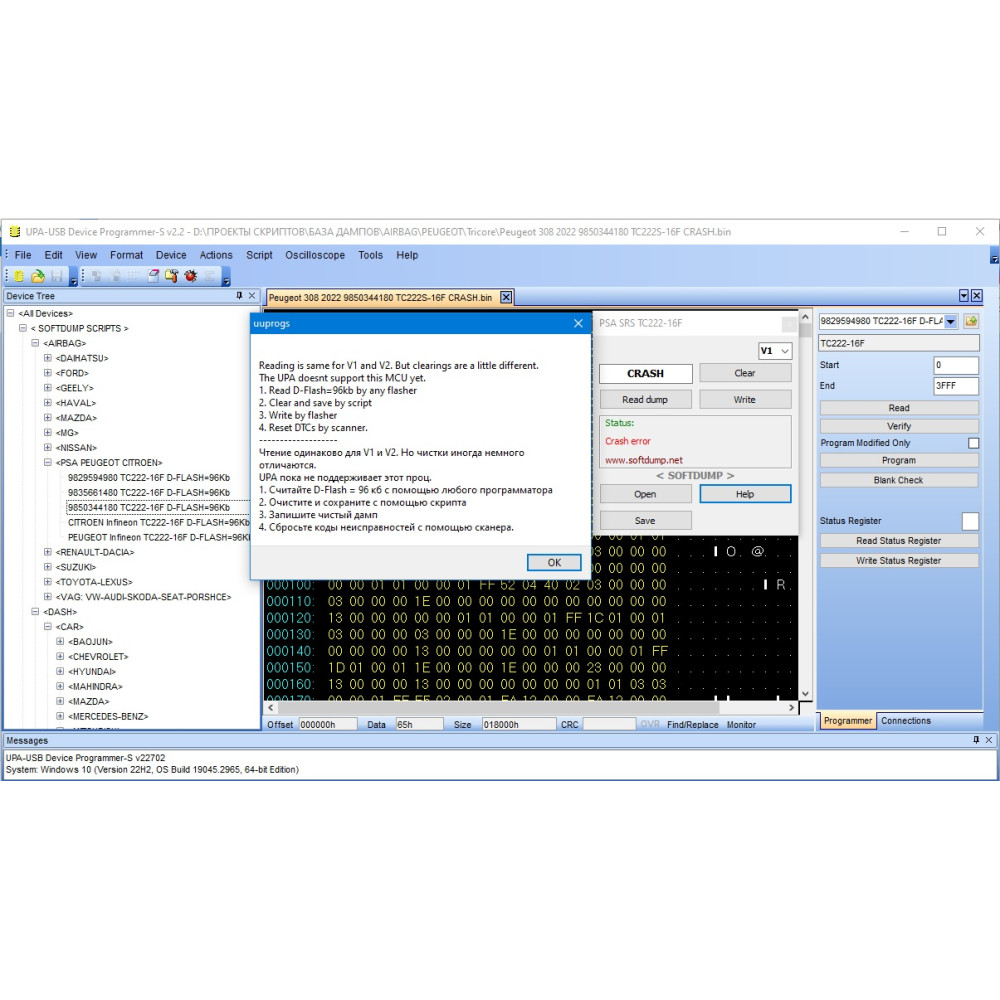
Task: Pin the Messages panel
Action: tap(976, 740)
